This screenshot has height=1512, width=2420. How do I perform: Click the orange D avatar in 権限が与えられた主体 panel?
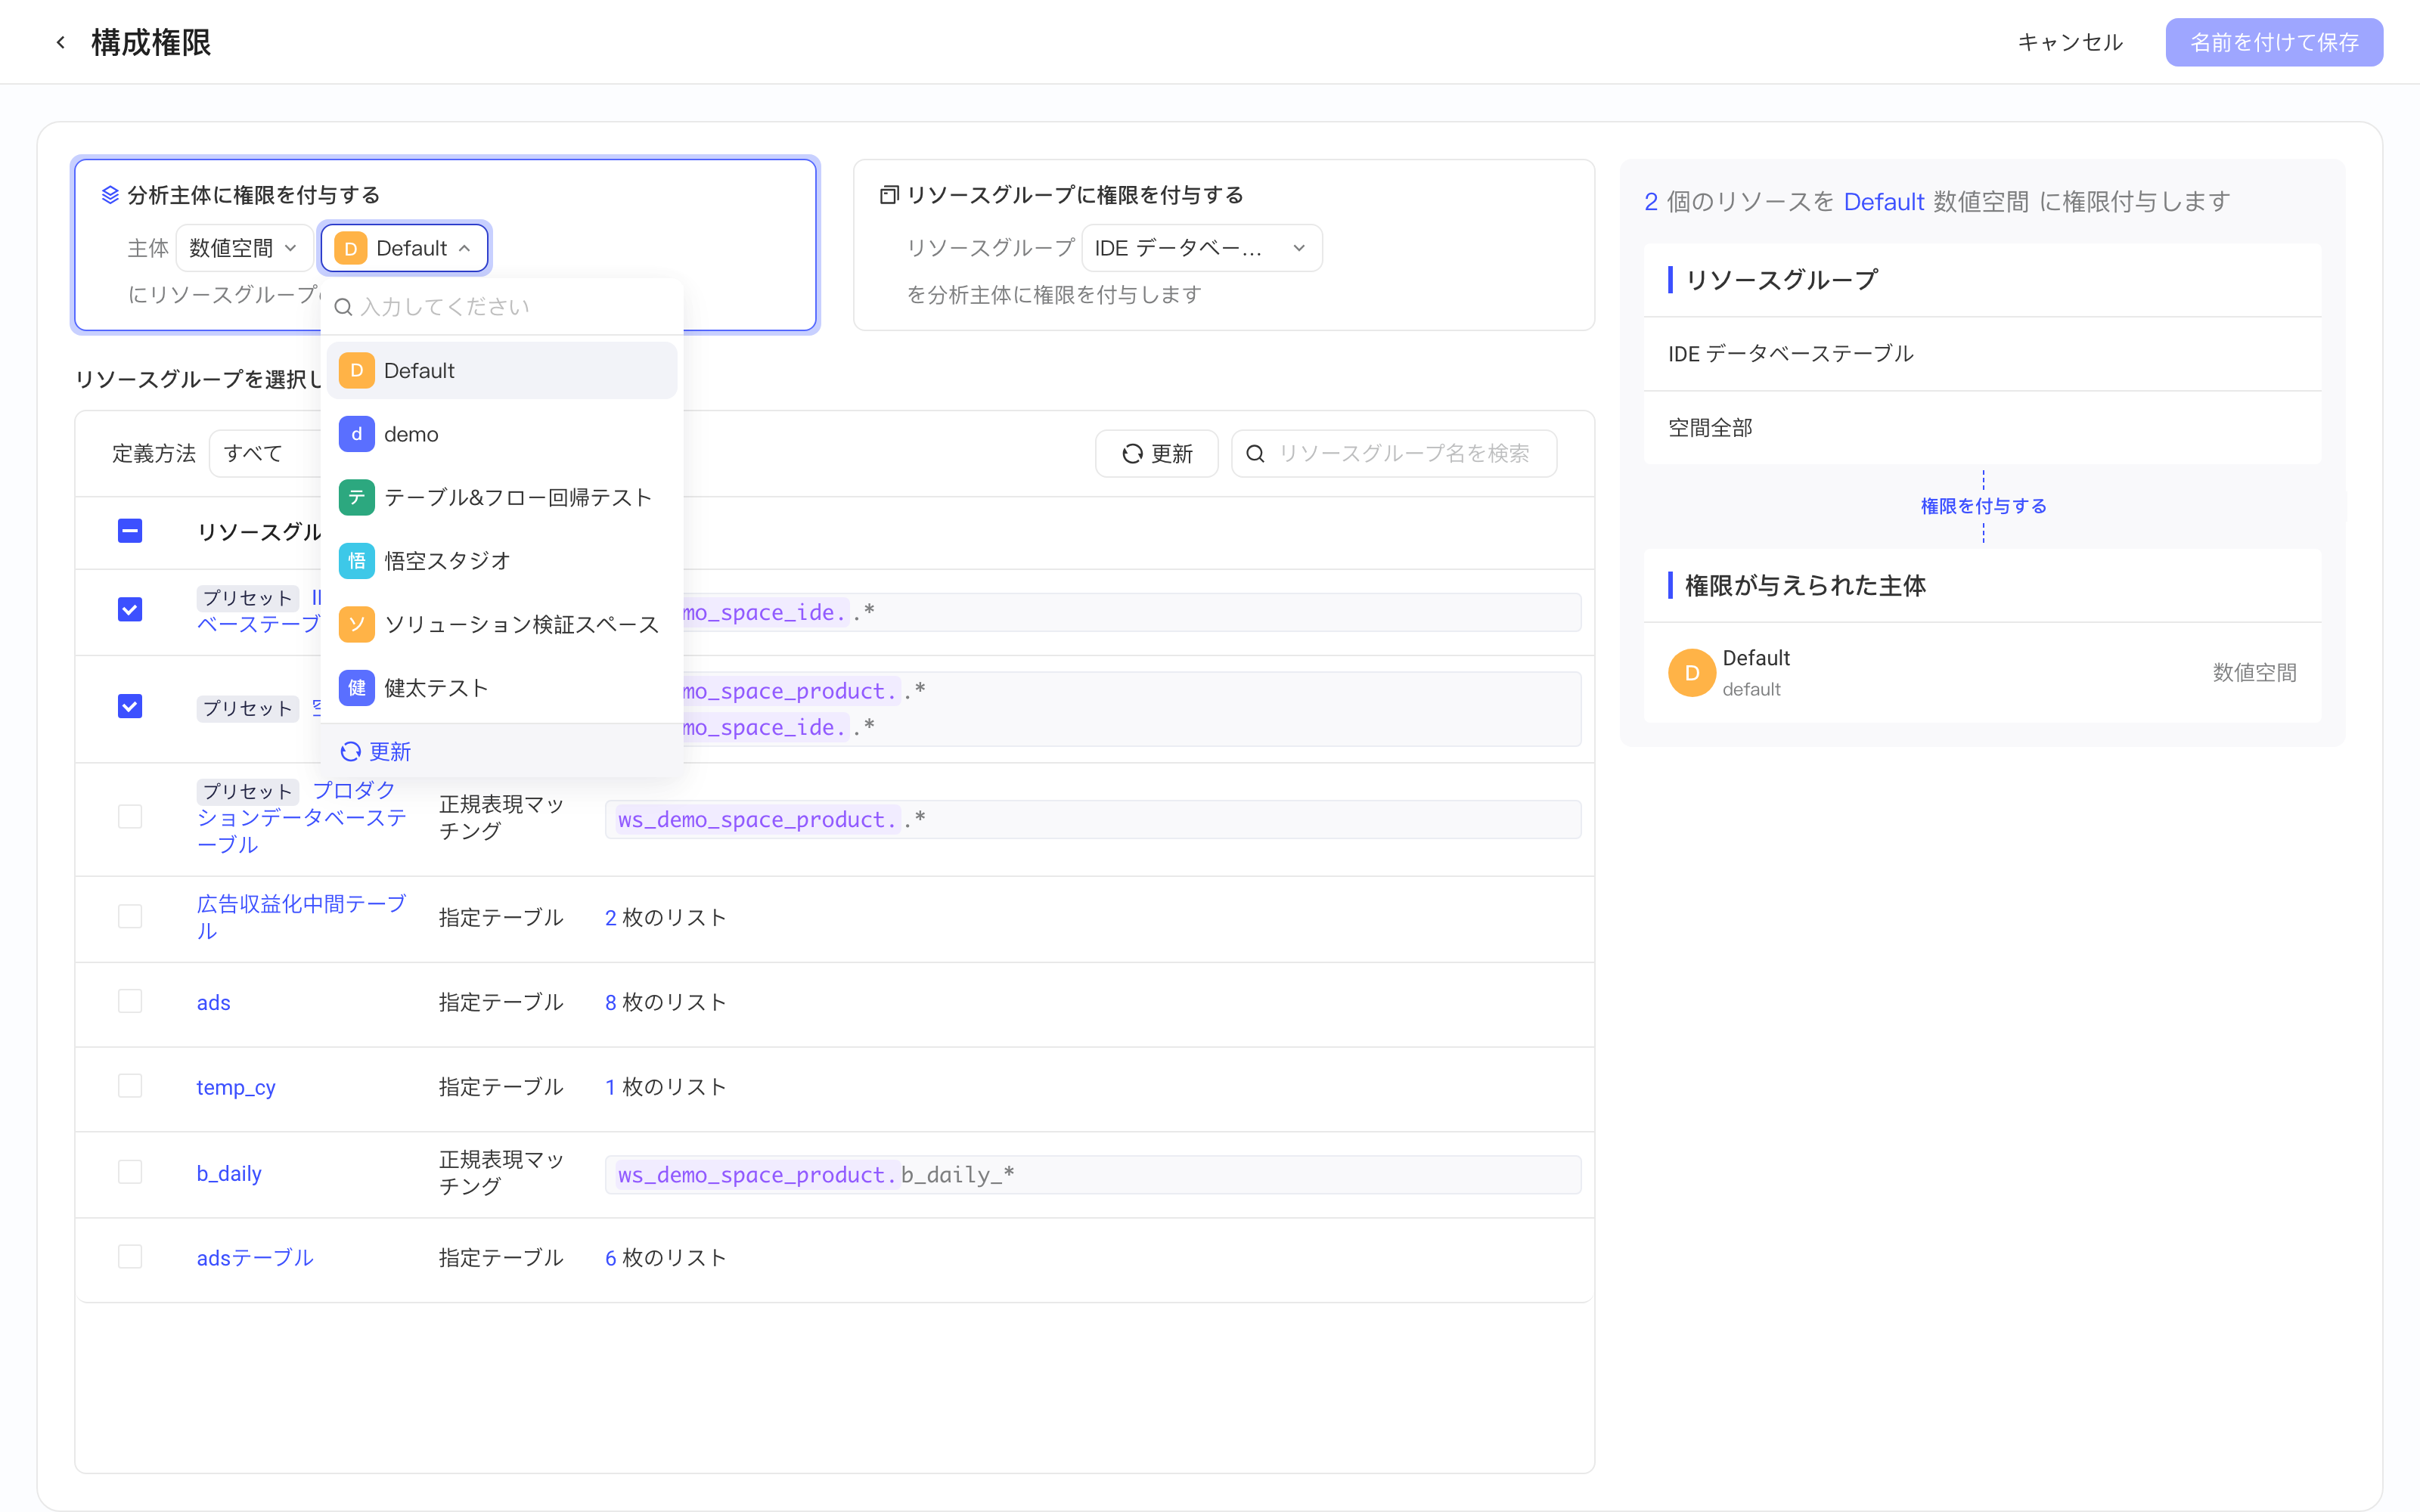(x=1691, y=673)
